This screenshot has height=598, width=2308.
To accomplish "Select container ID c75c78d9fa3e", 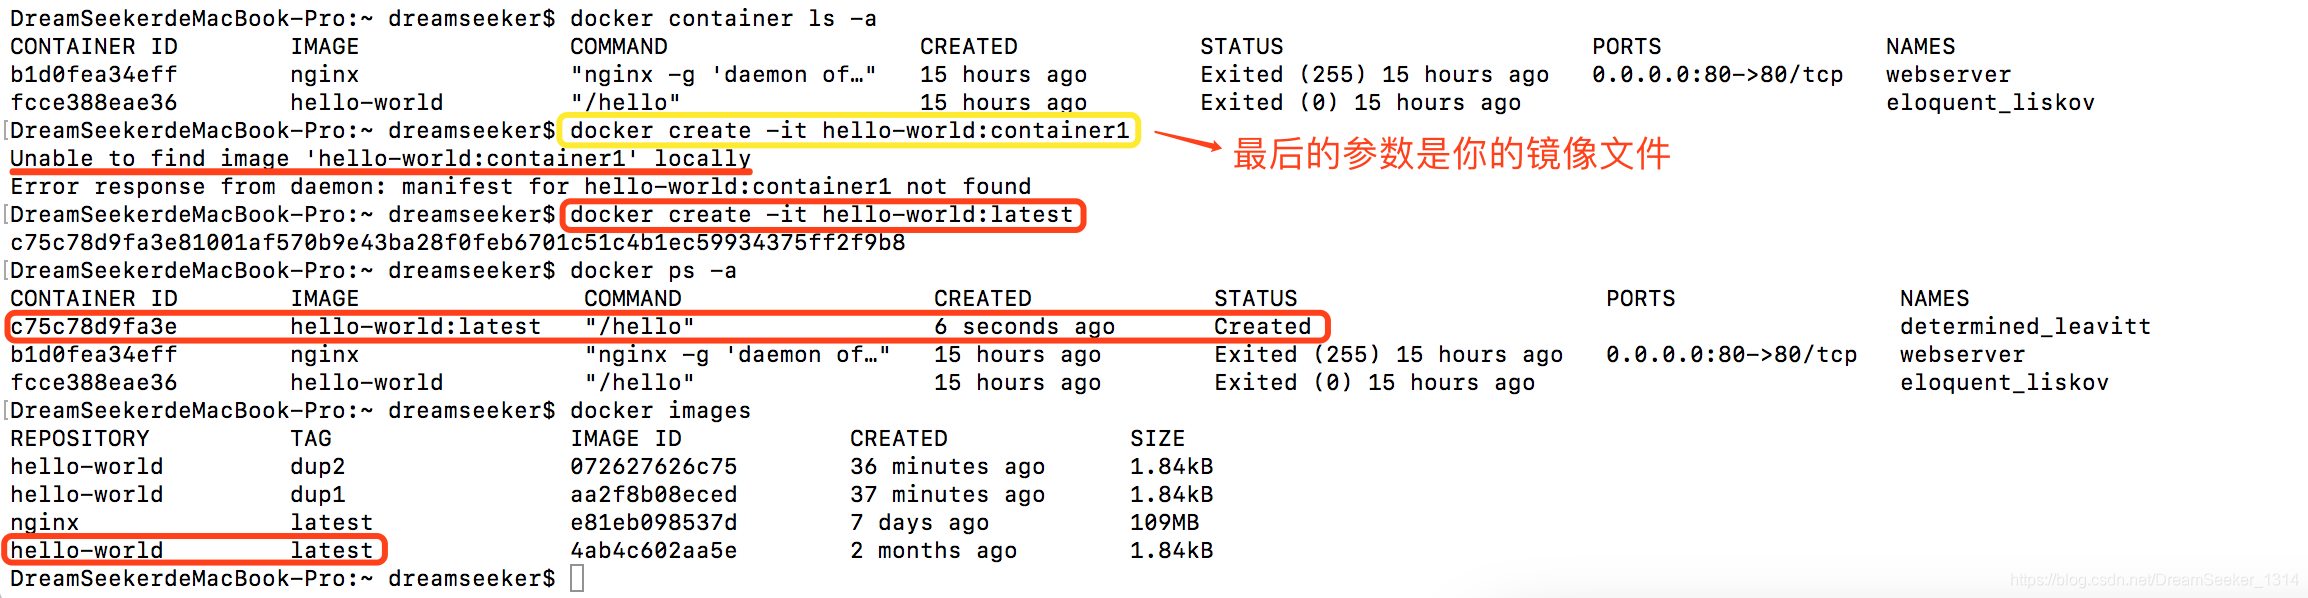I will [x=93, y=327].
